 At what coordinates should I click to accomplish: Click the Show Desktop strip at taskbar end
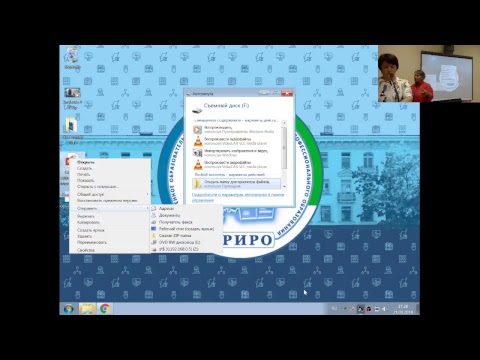(418, 309)
